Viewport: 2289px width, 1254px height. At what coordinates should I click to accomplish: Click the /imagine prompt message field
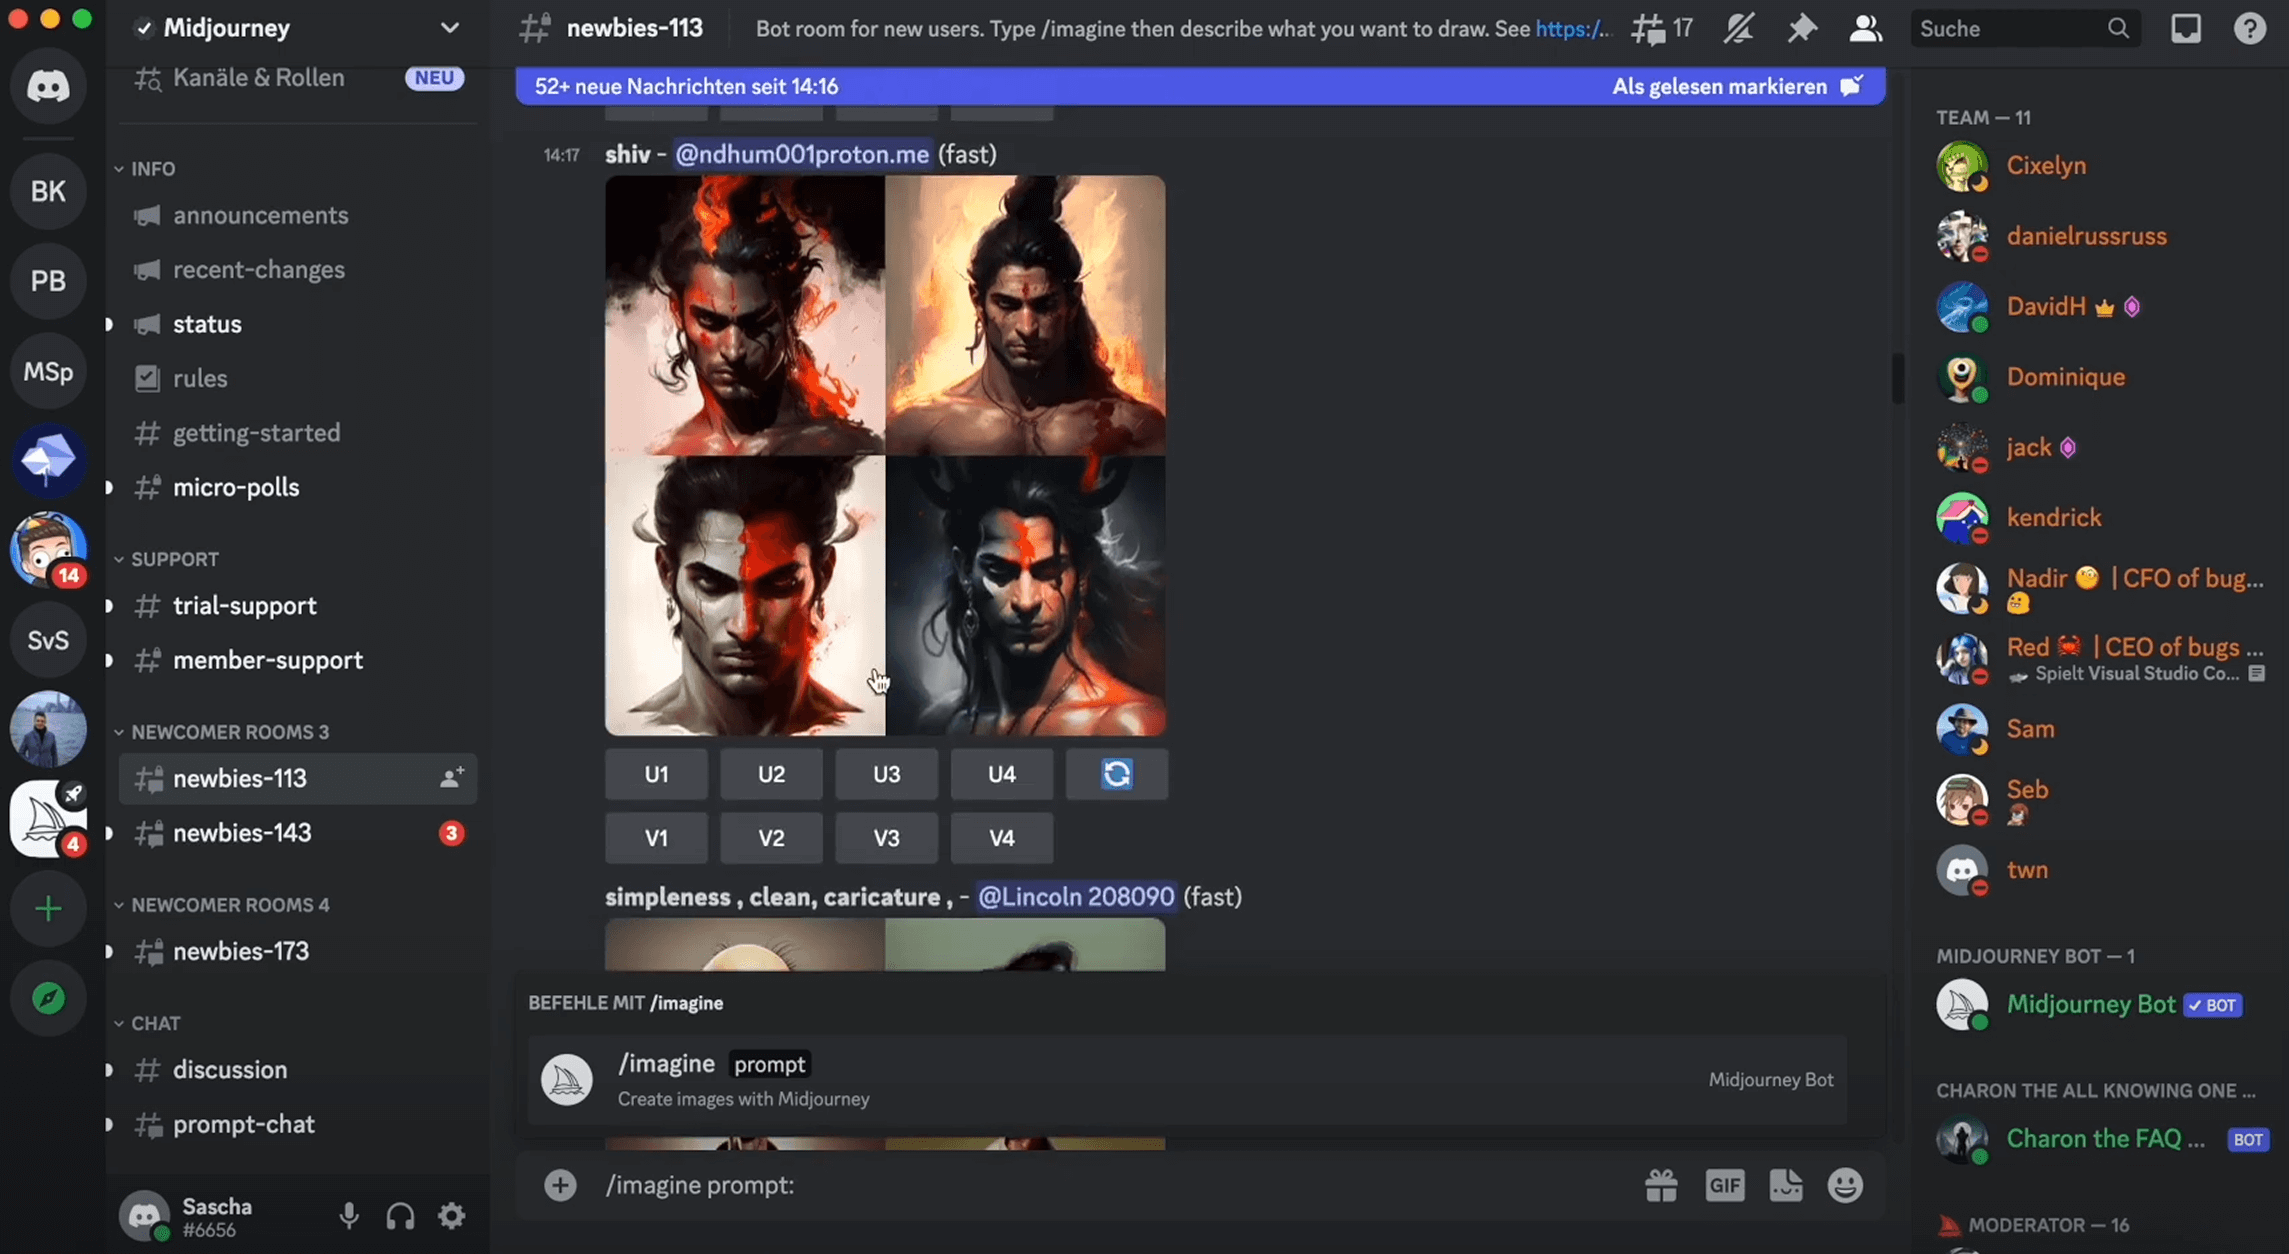click(x=1110, y=1185)
